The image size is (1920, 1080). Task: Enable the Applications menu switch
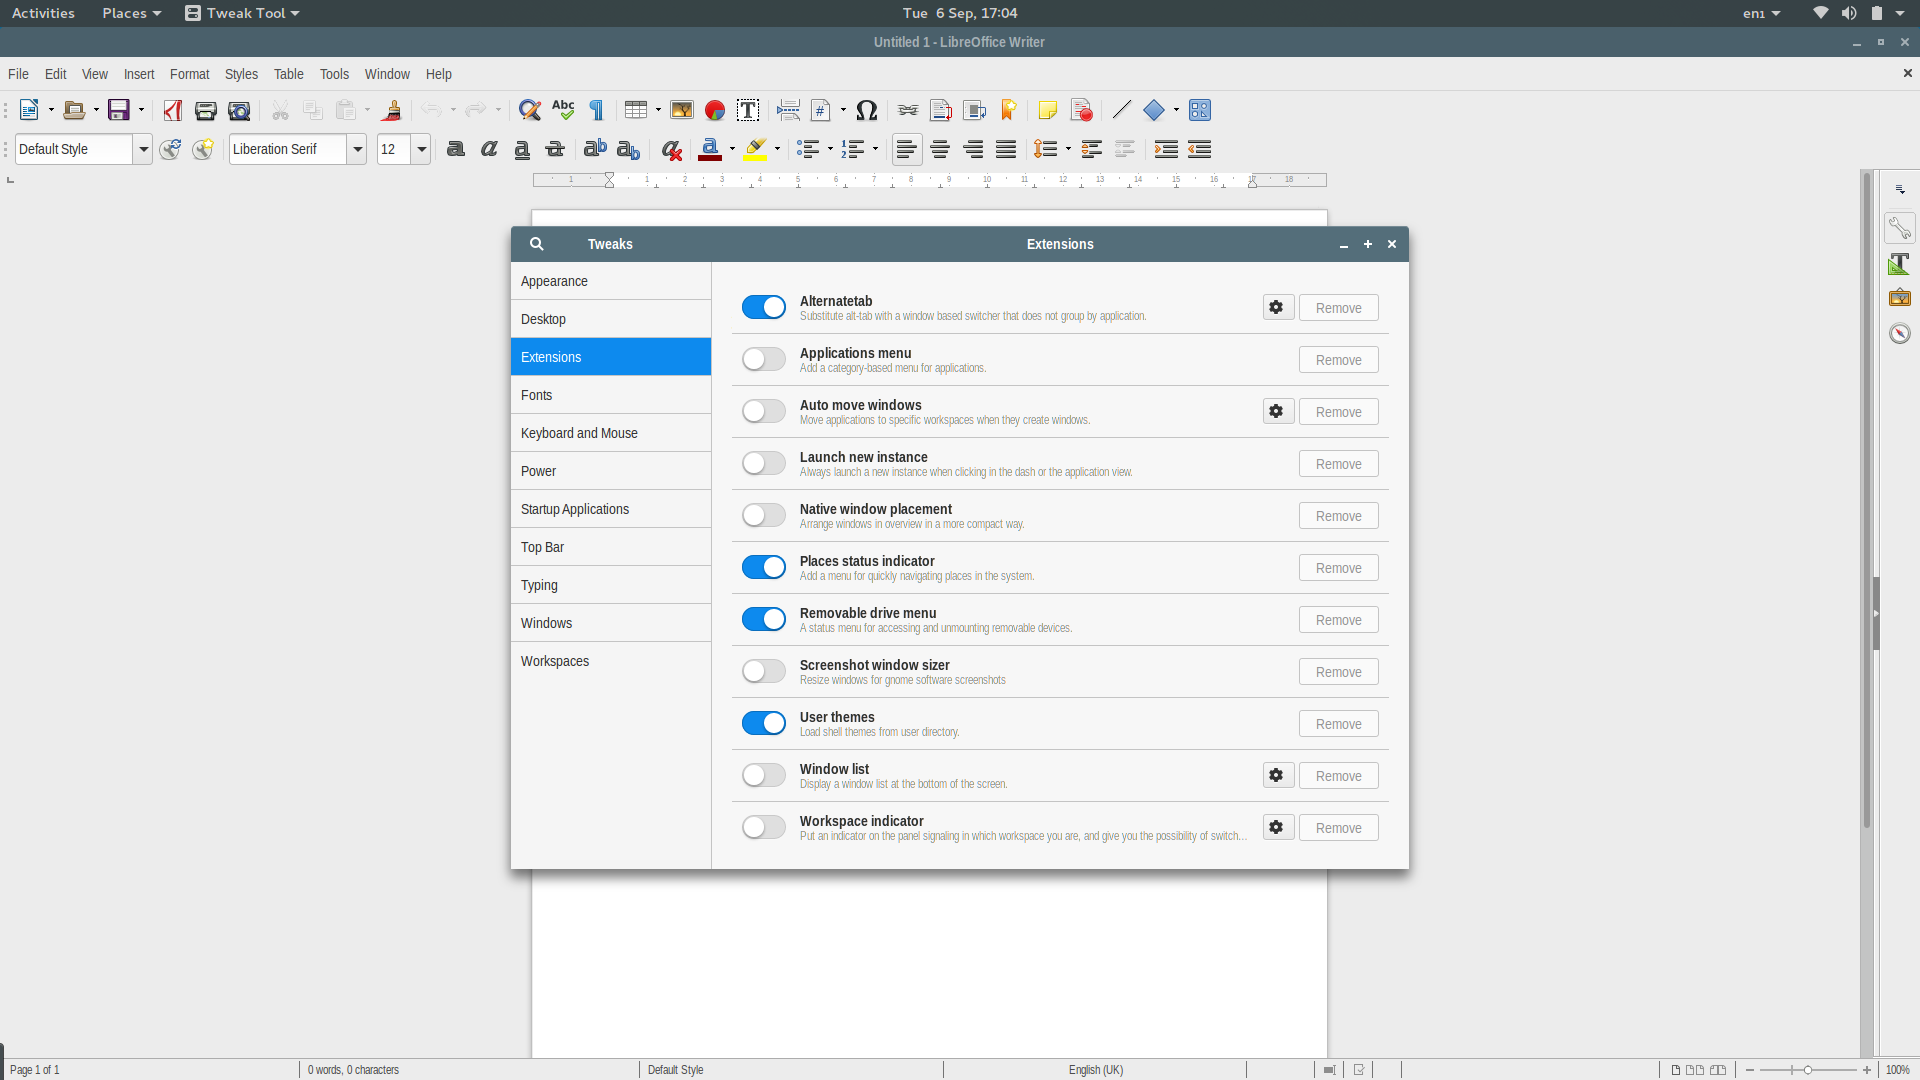coord(764,359)
